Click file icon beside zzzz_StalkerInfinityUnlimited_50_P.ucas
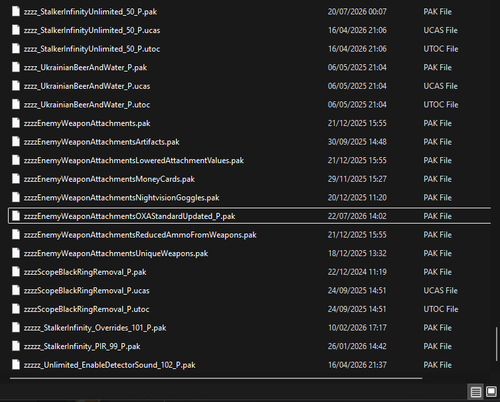The width and height of the screenshot is (500, 402). pos(16,30)
